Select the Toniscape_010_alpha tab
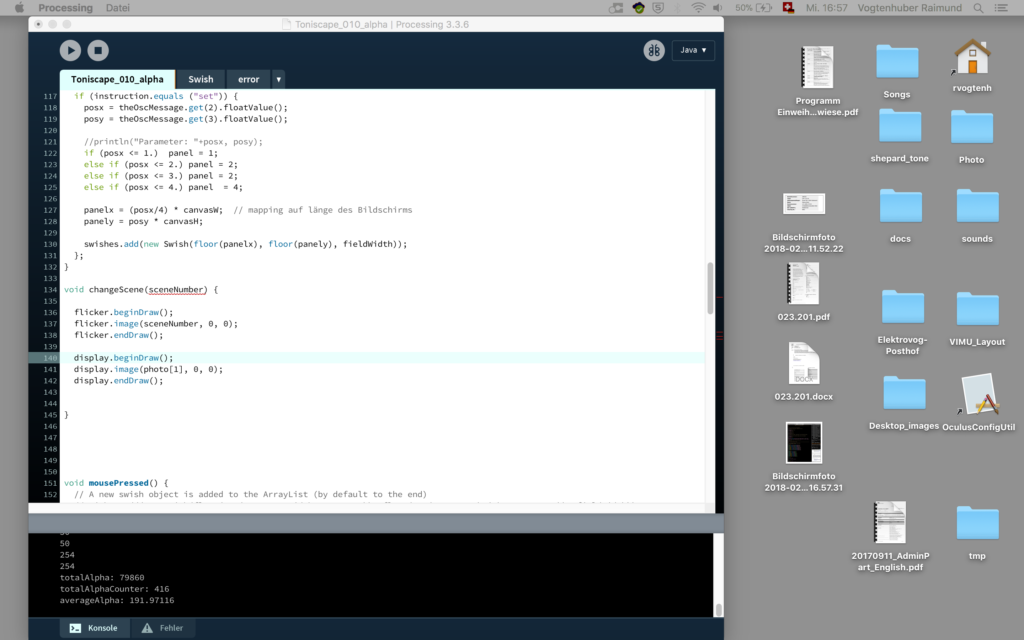This screenshot has height=640, width=1024. [117, 79]
